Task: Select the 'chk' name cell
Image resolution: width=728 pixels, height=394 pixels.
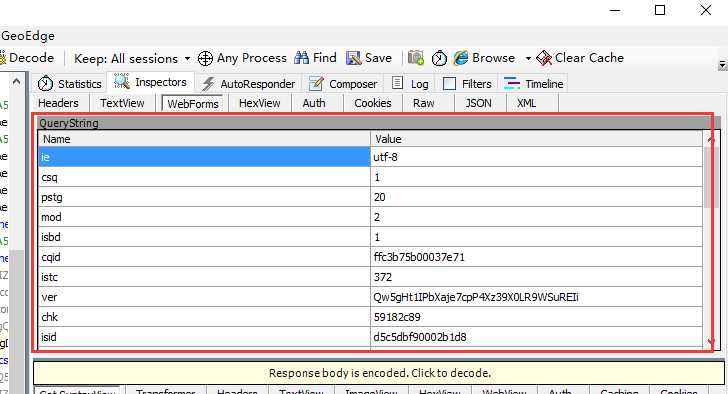Action: (x=204, y=316)
